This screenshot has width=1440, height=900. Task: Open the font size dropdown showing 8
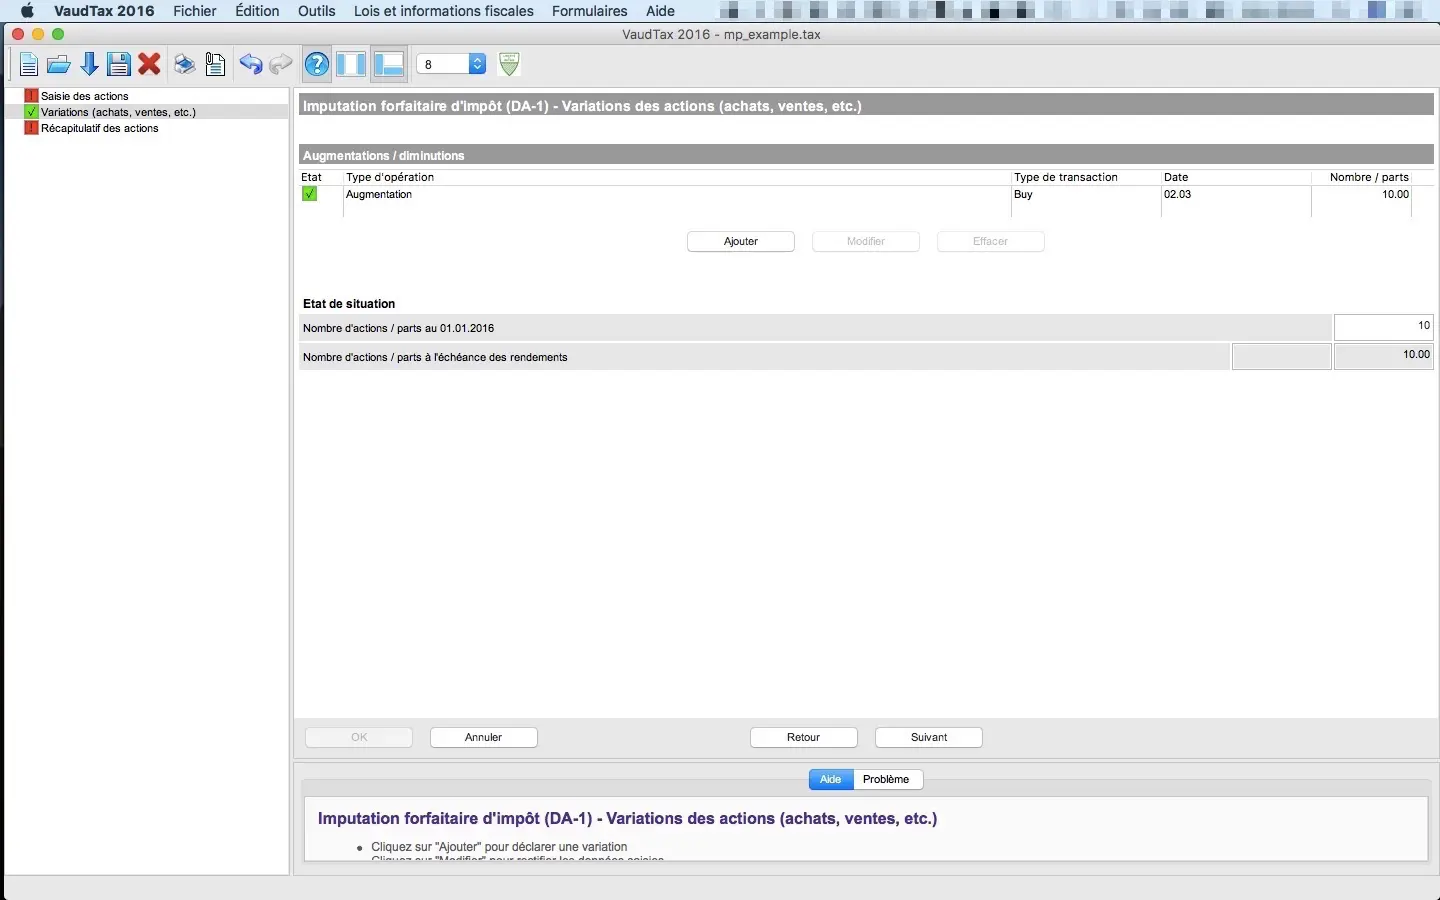point(451,64)
